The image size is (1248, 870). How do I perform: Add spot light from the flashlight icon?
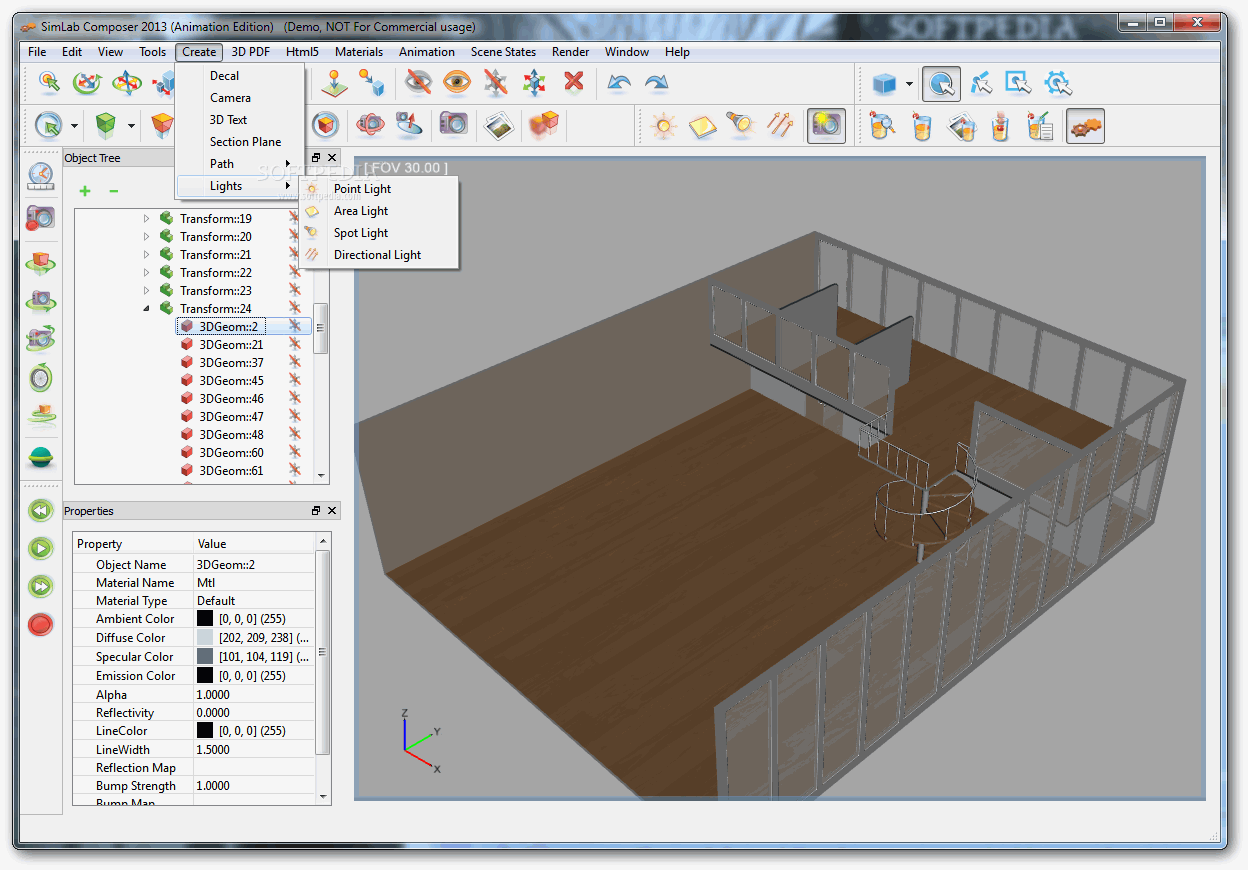click(x=740, y=126)
